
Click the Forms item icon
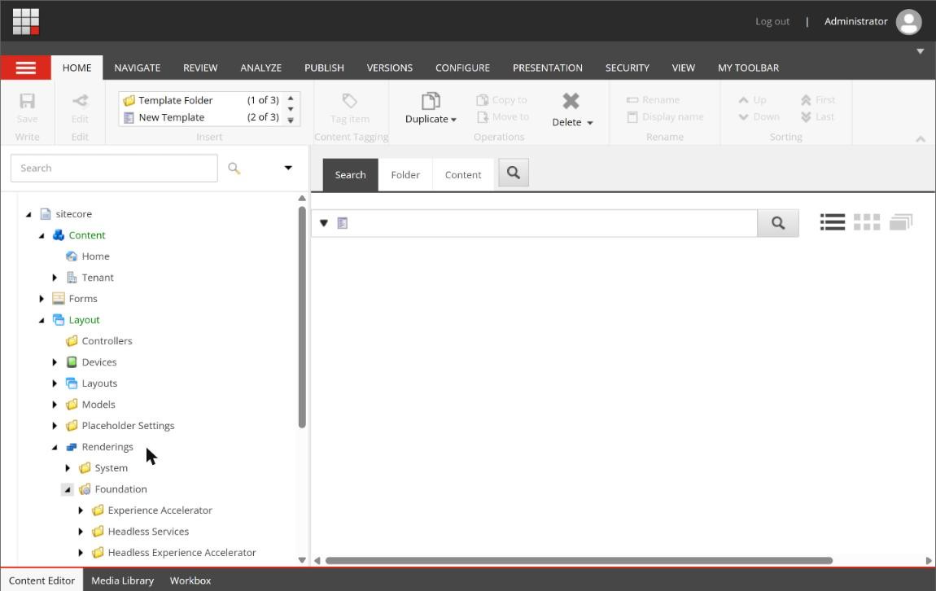58,298
